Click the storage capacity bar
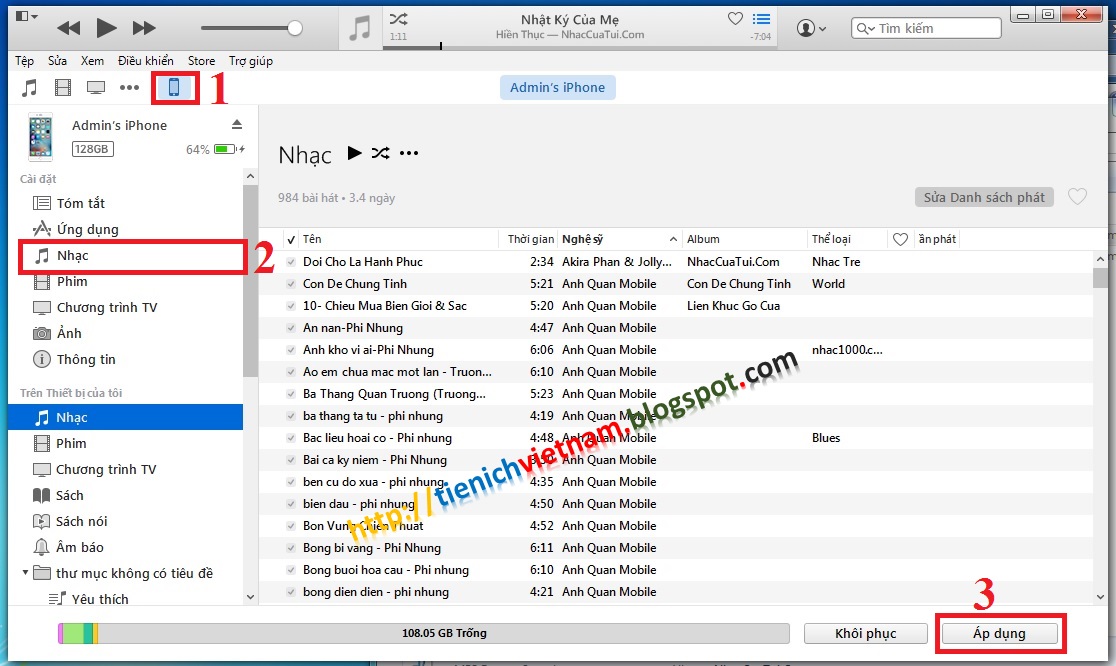1116x666 pixels. pyautogui.click(x=423, y=633)
